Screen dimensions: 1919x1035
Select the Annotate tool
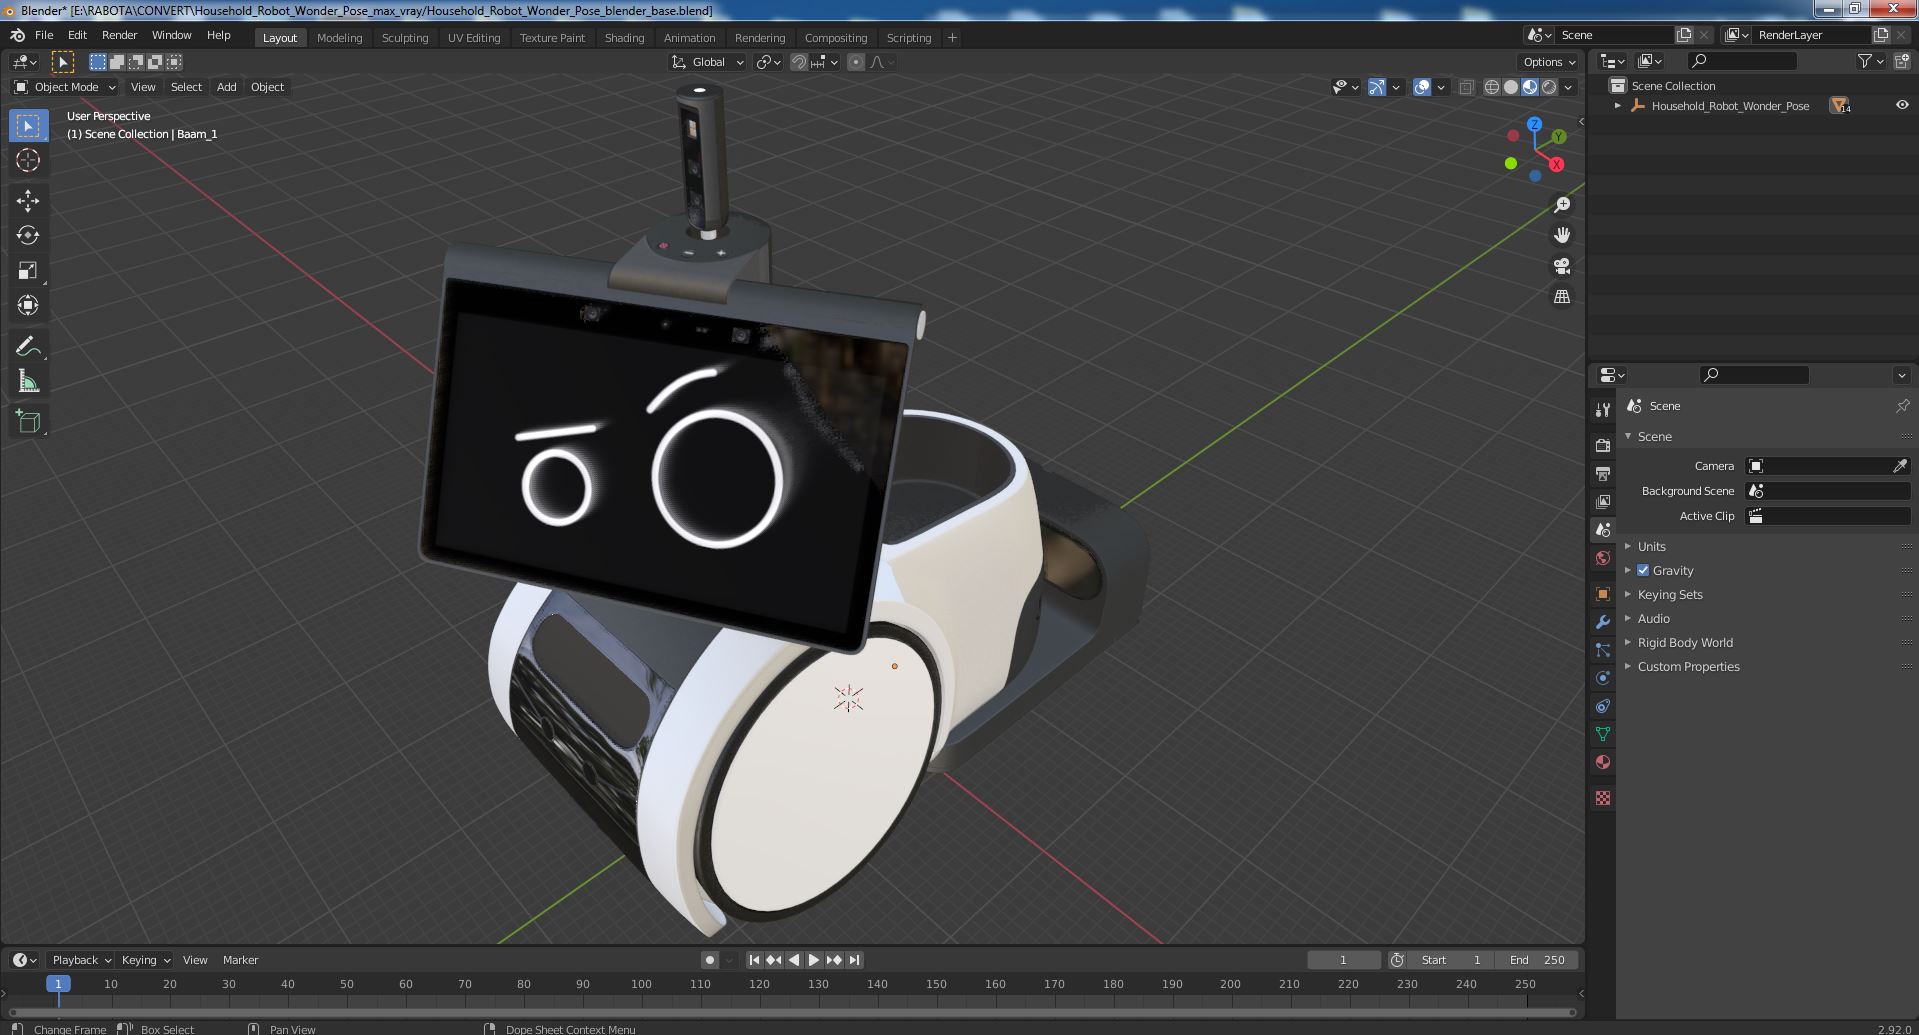click(28, 346)
